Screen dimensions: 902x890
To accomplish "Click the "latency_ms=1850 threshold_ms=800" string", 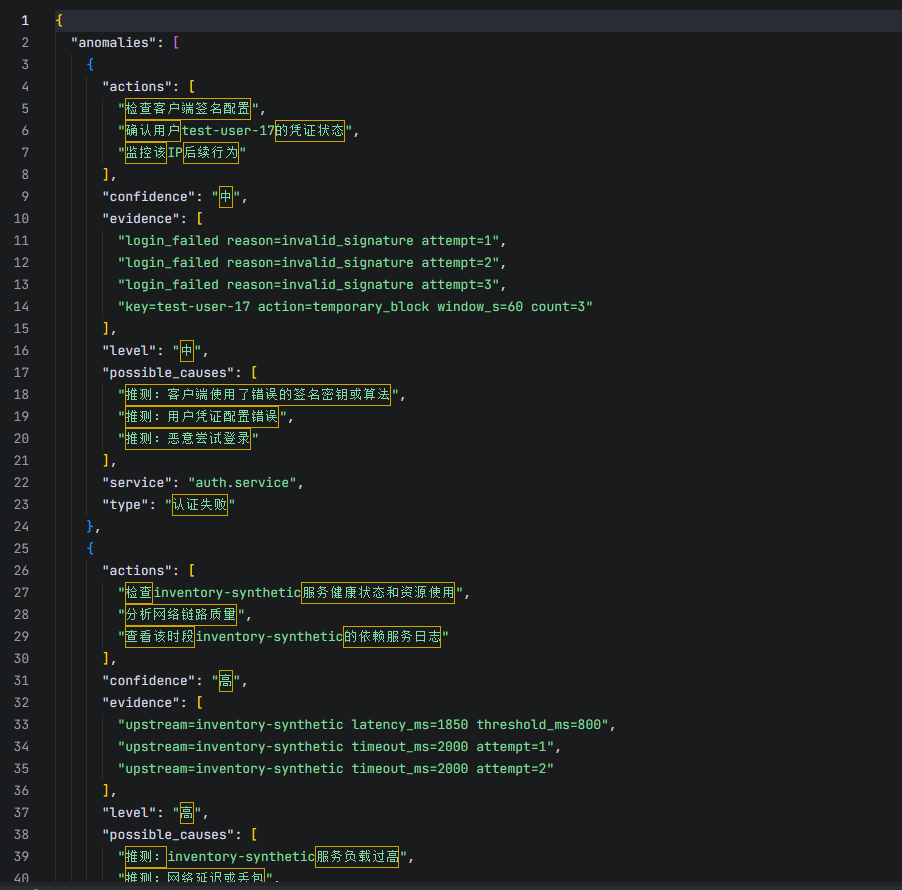I will [x=363, y=725].
